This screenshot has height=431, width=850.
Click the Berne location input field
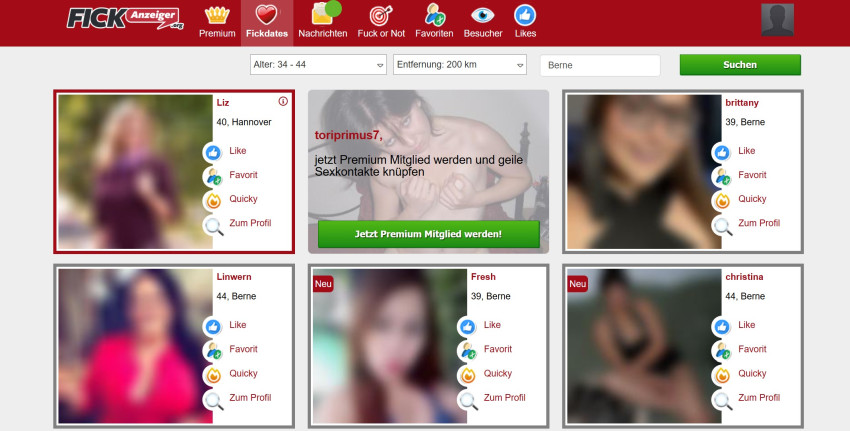coord(600,65)
